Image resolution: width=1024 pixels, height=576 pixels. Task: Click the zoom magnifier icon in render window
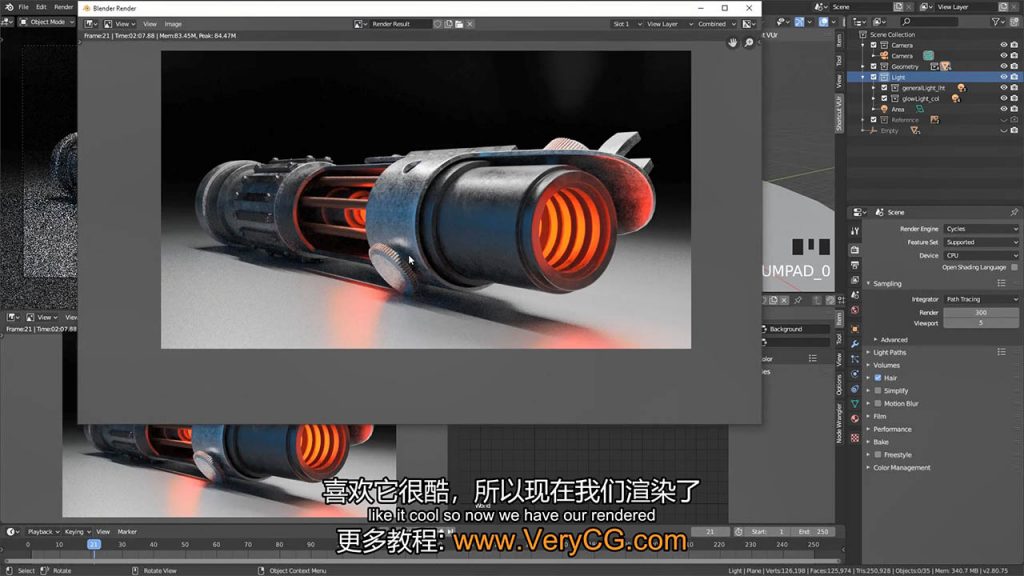coord(749,42)
